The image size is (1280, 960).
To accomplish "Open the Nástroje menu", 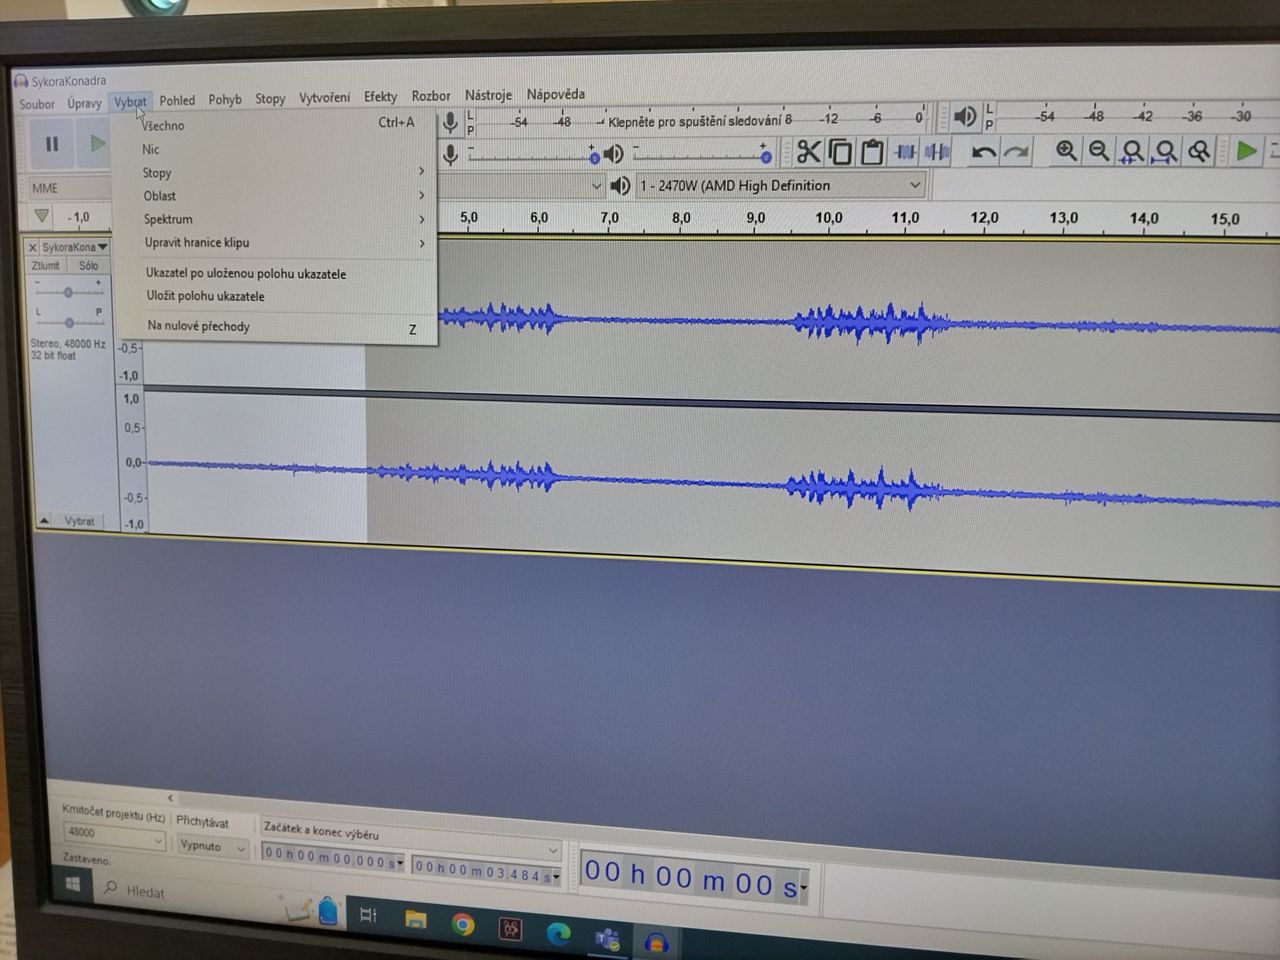I will (488, 95).
